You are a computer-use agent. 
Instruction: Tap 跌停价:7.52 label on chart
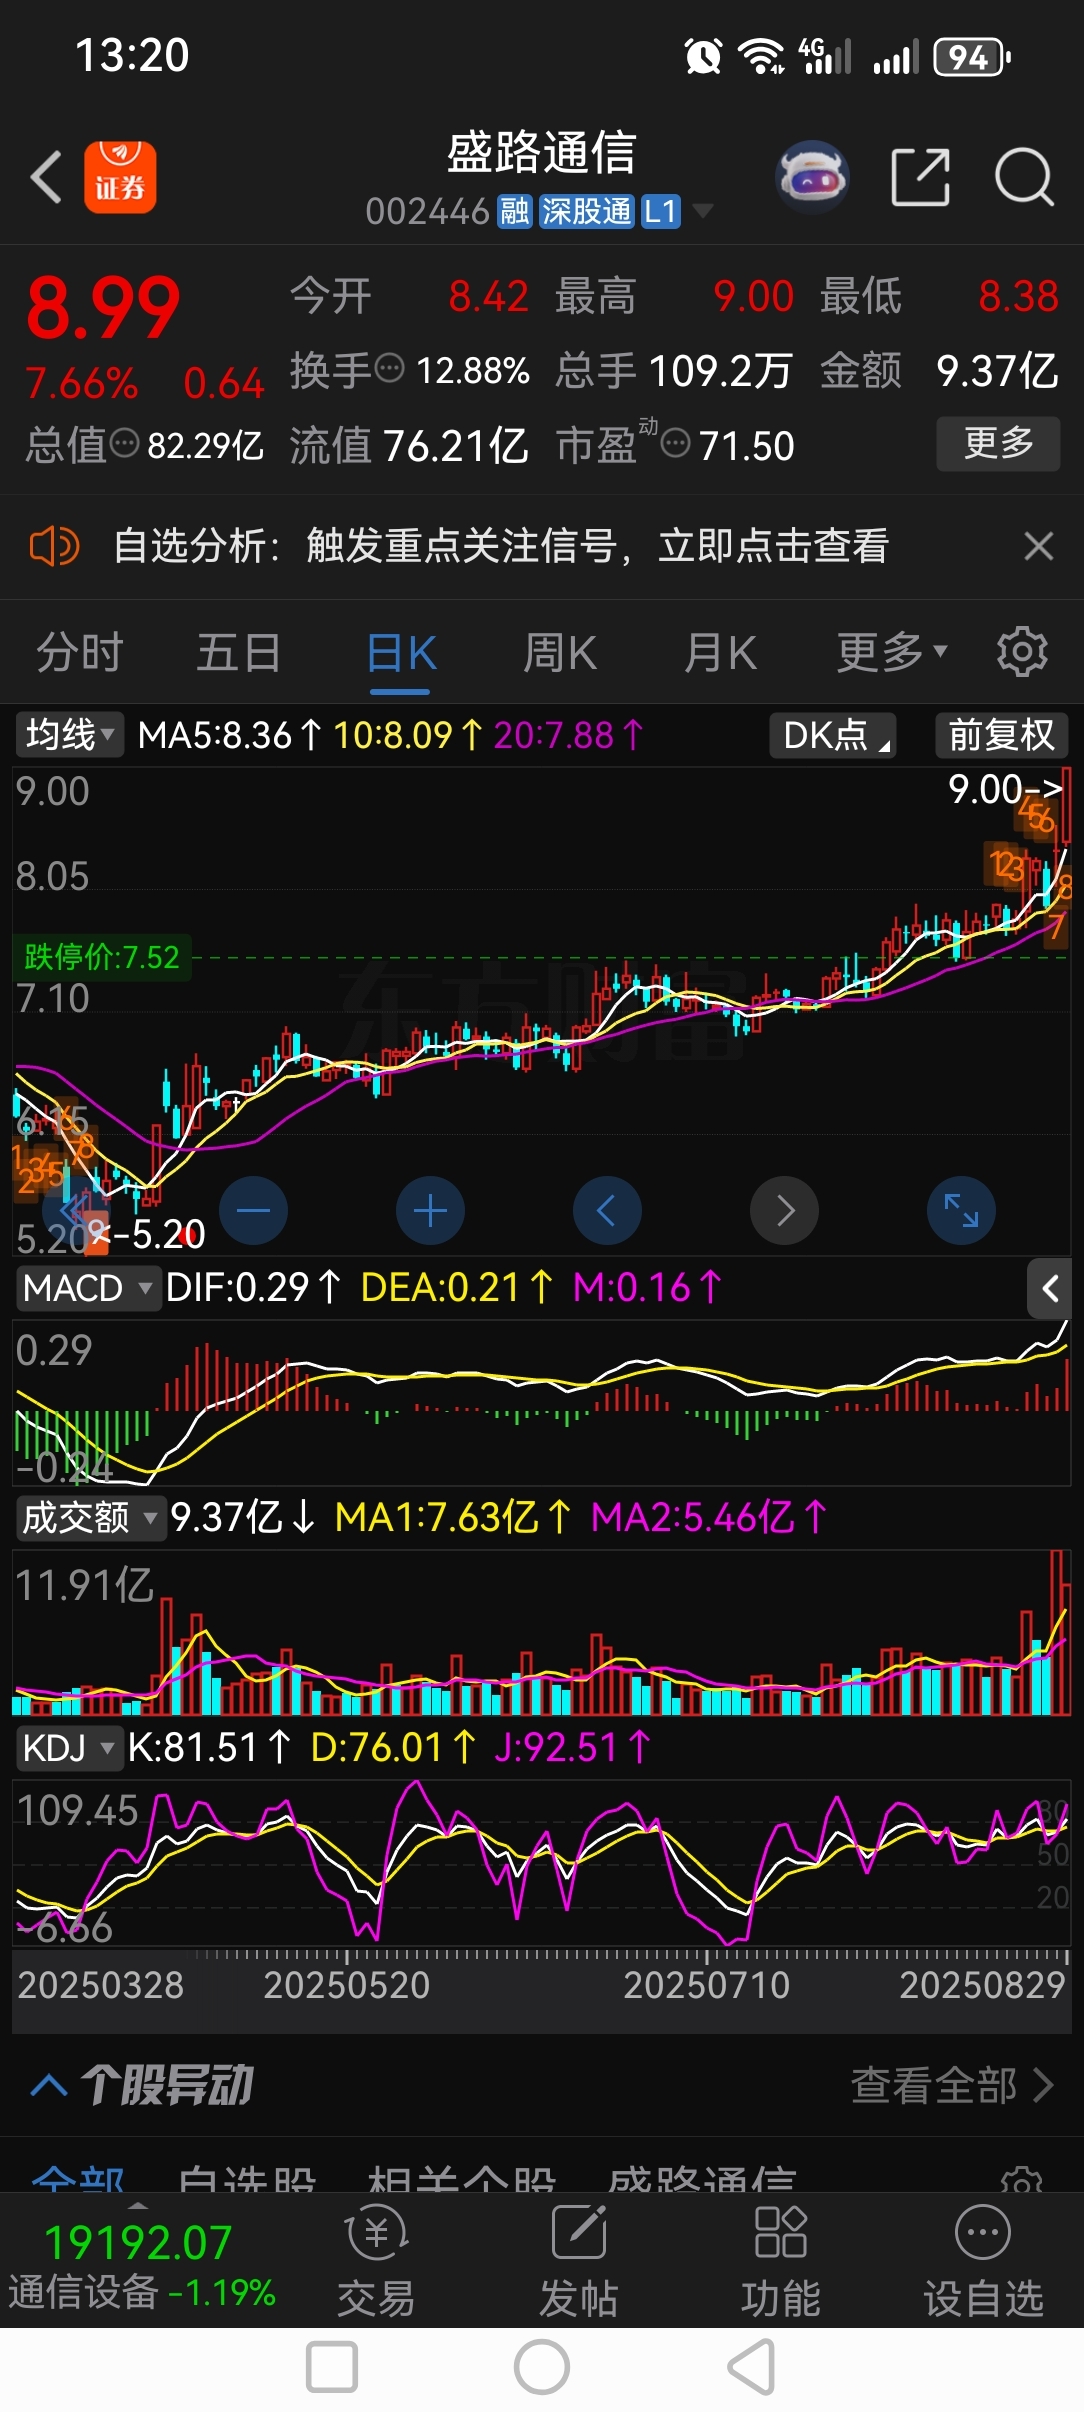[102, 957]
